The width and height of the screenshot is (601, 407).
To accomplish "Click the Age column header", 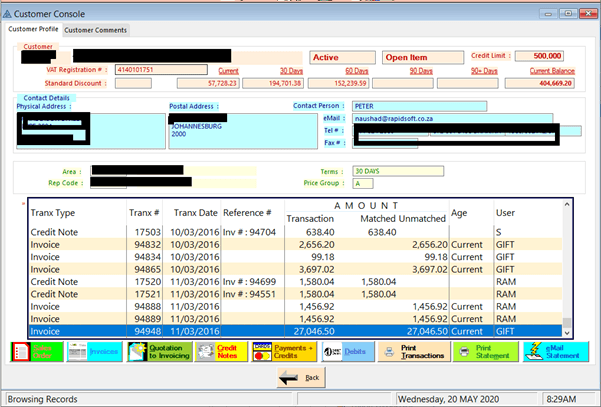I will (x=459, y=213).
